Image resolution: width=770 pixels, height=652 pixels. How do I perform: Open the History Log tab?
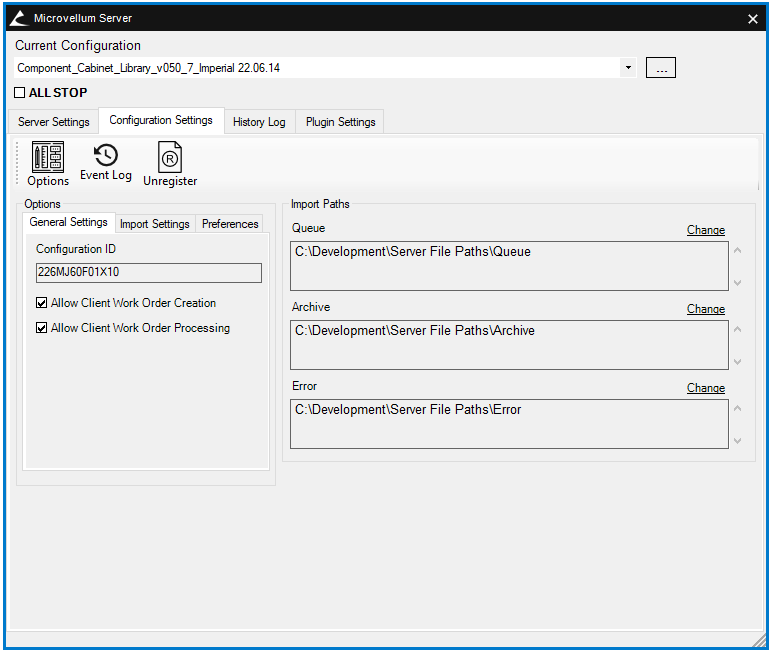tap(259, 122)
